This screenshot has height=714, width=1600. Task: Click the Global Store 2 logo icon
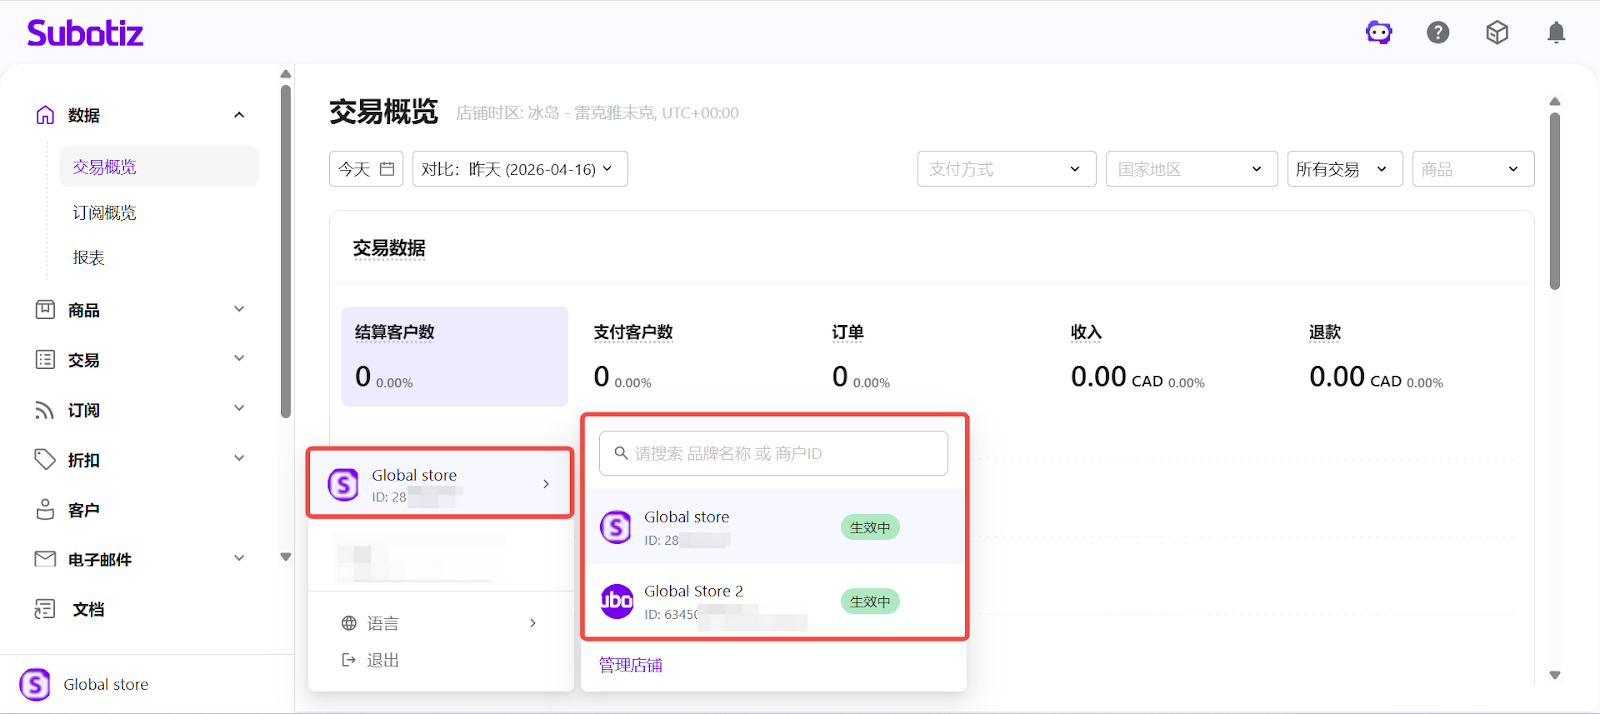coord(616,601)
